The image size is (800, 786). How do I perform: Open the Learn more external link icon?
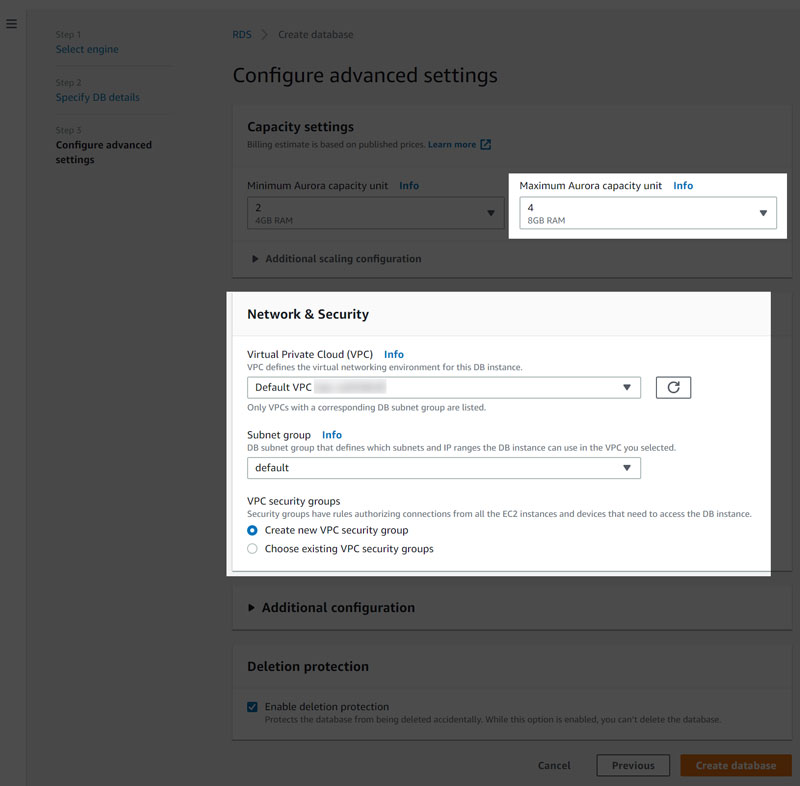tap(486, 145)
